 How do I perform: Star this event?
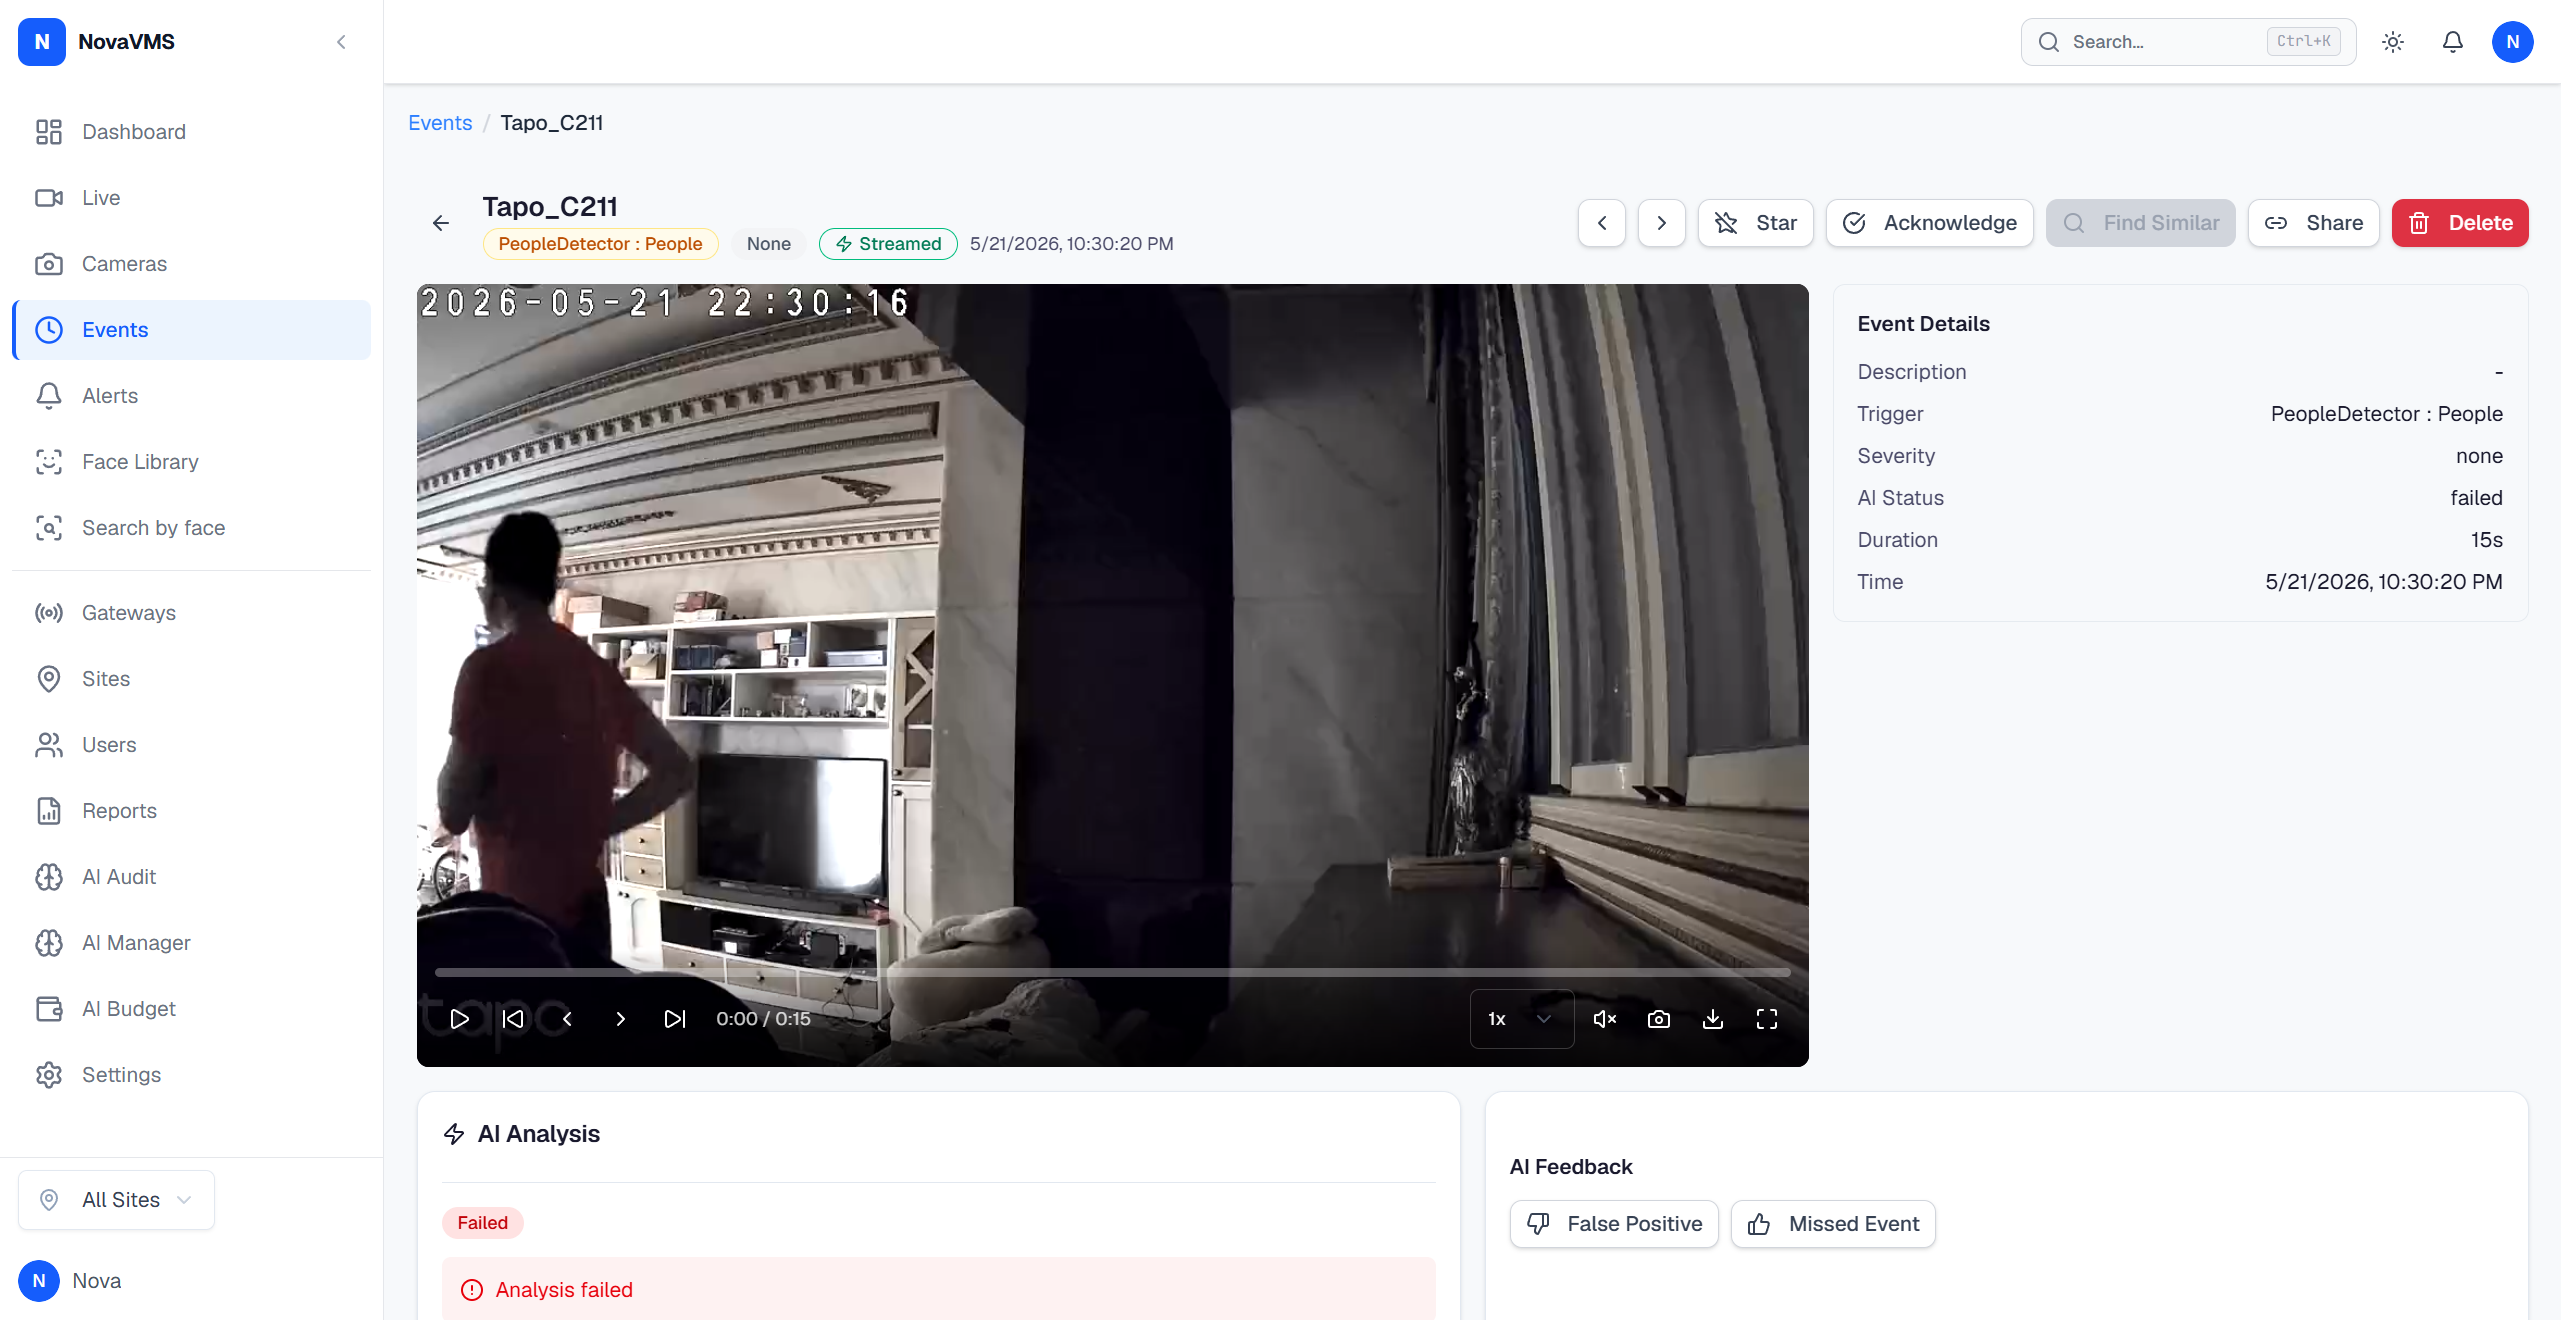tap(1756, 223)
